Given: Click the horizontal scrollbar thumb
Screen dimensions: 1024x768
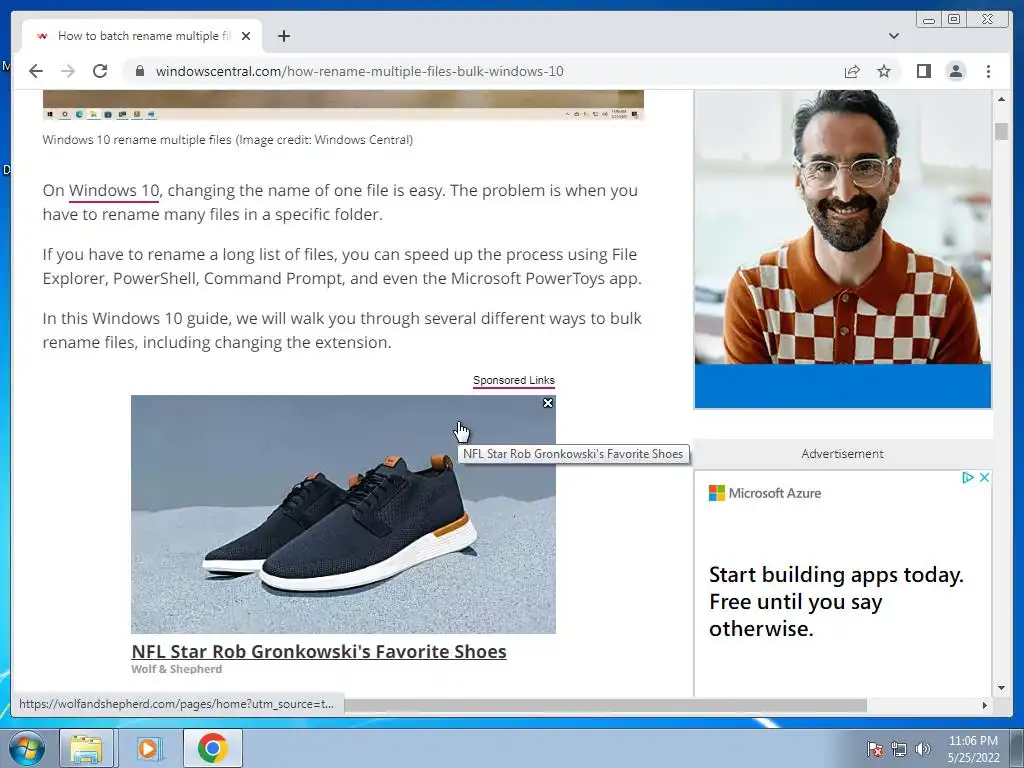Looking at the screenshot, I should pos(605,705).
